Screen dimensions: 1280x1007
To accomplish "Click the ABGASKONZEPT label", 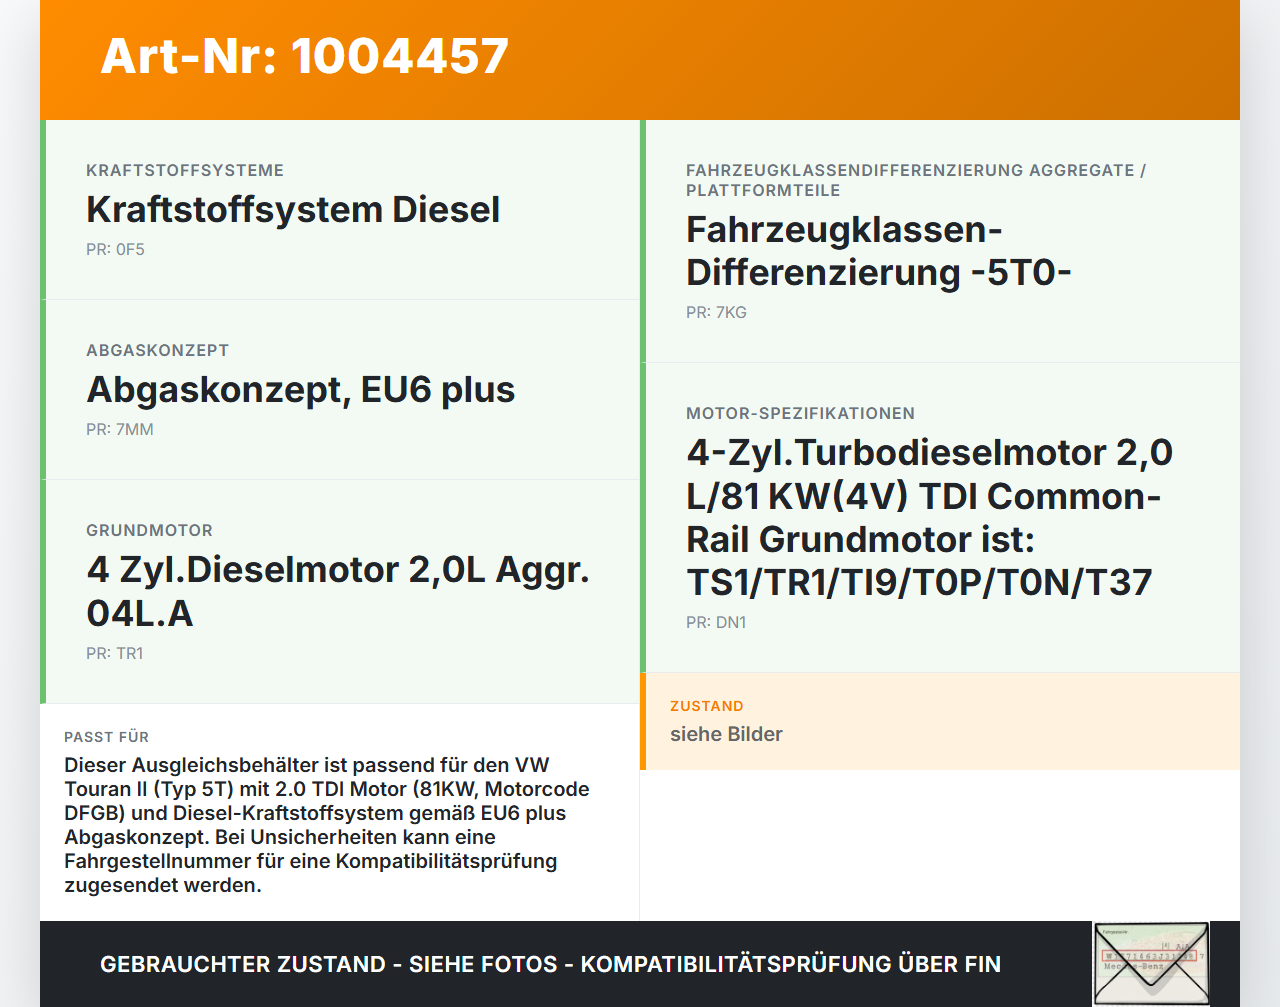I will (x=157, y=350).
